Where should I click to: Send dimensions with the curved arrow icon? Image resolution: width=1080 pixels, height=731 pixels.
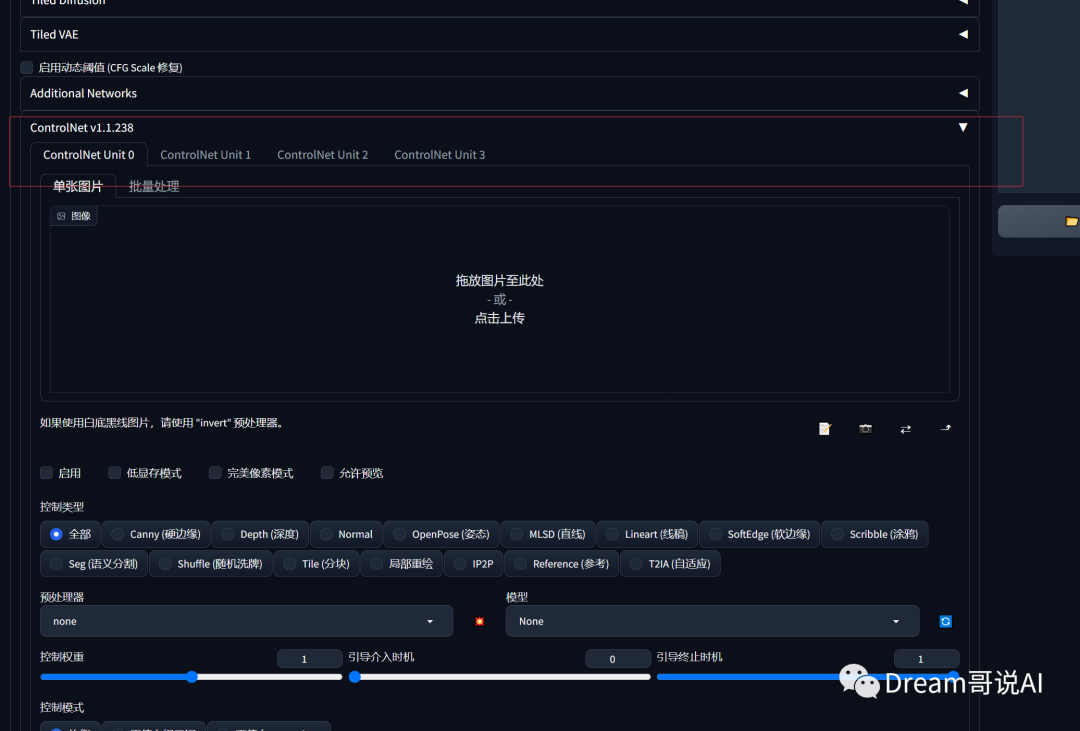click(x=946, y=429)
